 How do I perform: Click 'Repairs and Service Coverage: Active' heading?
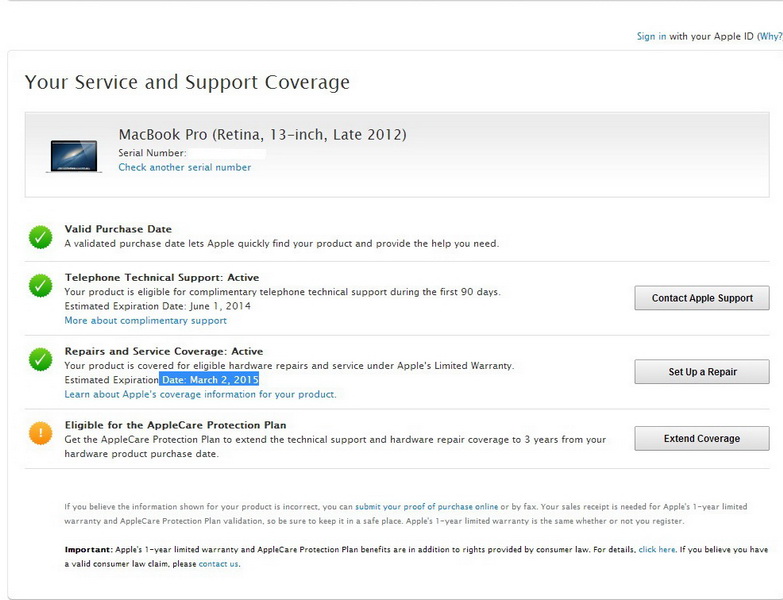click(164, 351)
